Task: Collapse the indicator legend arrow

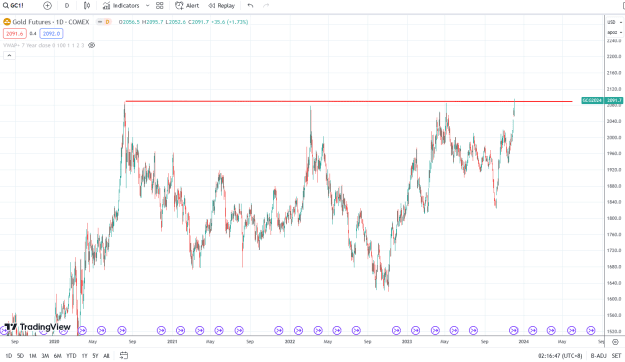Action: point(9,55)
